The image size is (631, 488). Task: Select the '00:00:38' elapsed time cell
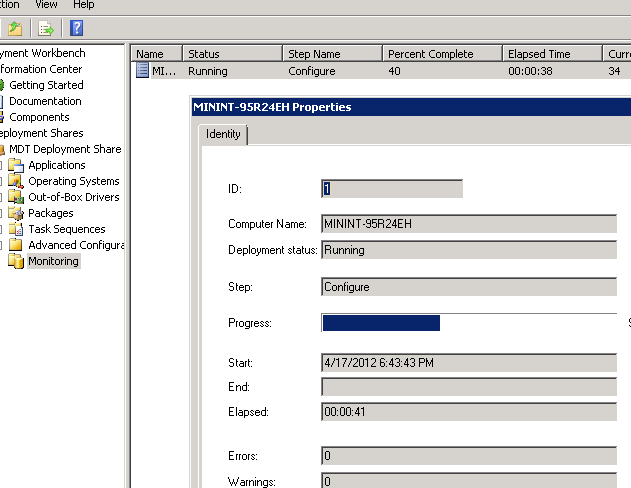tap(530, 71)
